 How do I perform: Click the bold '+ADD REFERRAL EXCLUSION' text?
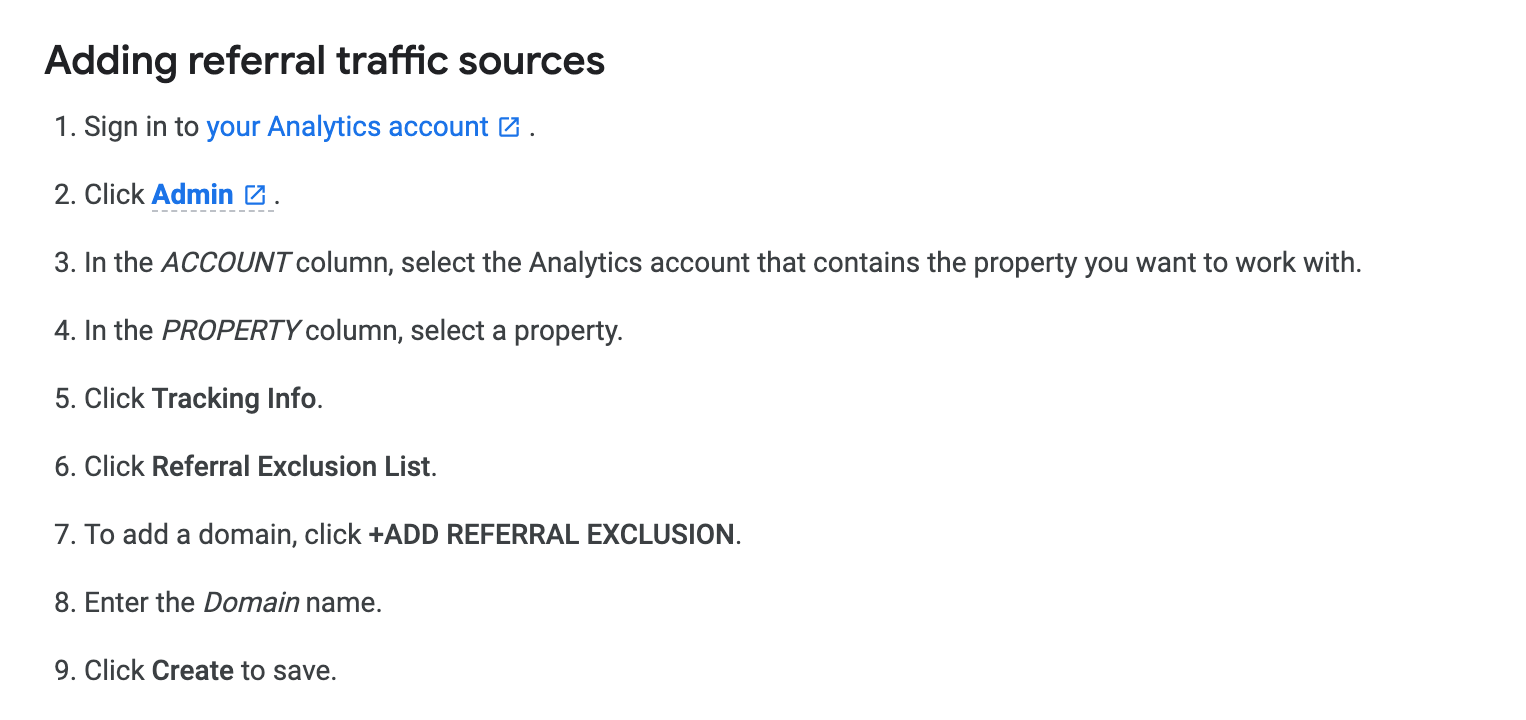(x=552, y=535)
